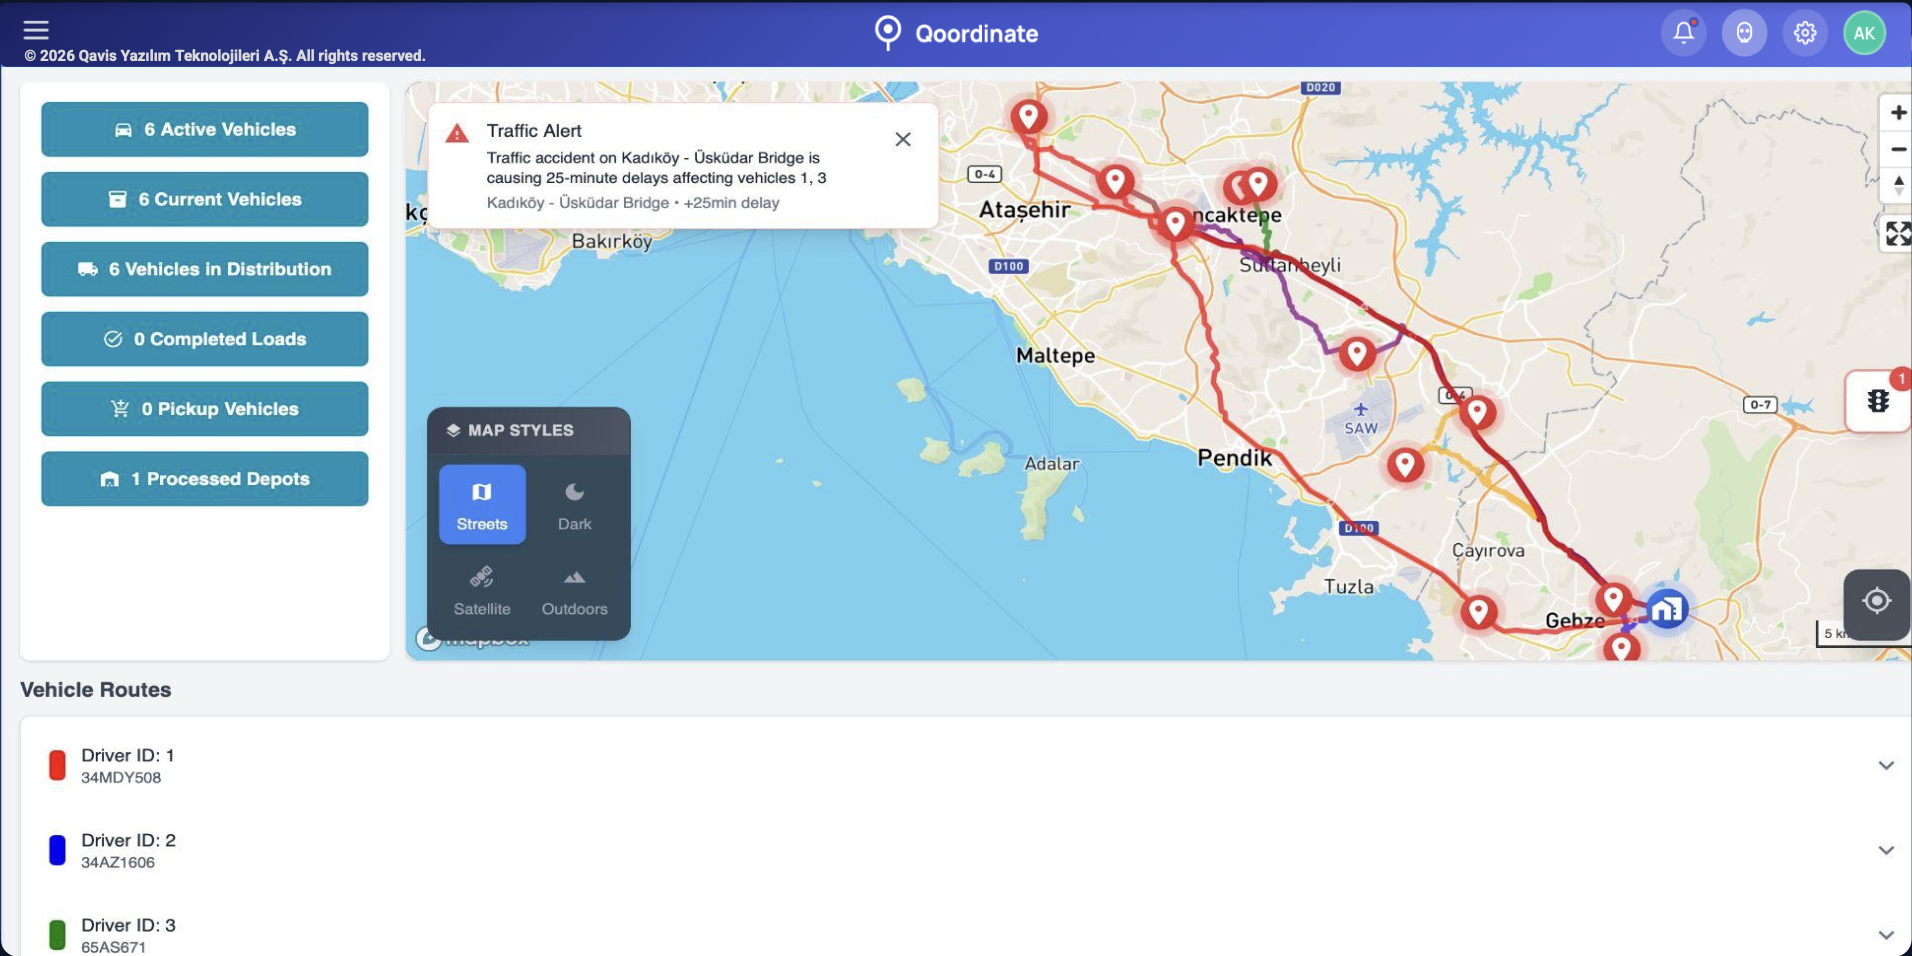1912x956 pixels.
Task: Click the Mapbox logo on the map
Action: pos(474,638)
